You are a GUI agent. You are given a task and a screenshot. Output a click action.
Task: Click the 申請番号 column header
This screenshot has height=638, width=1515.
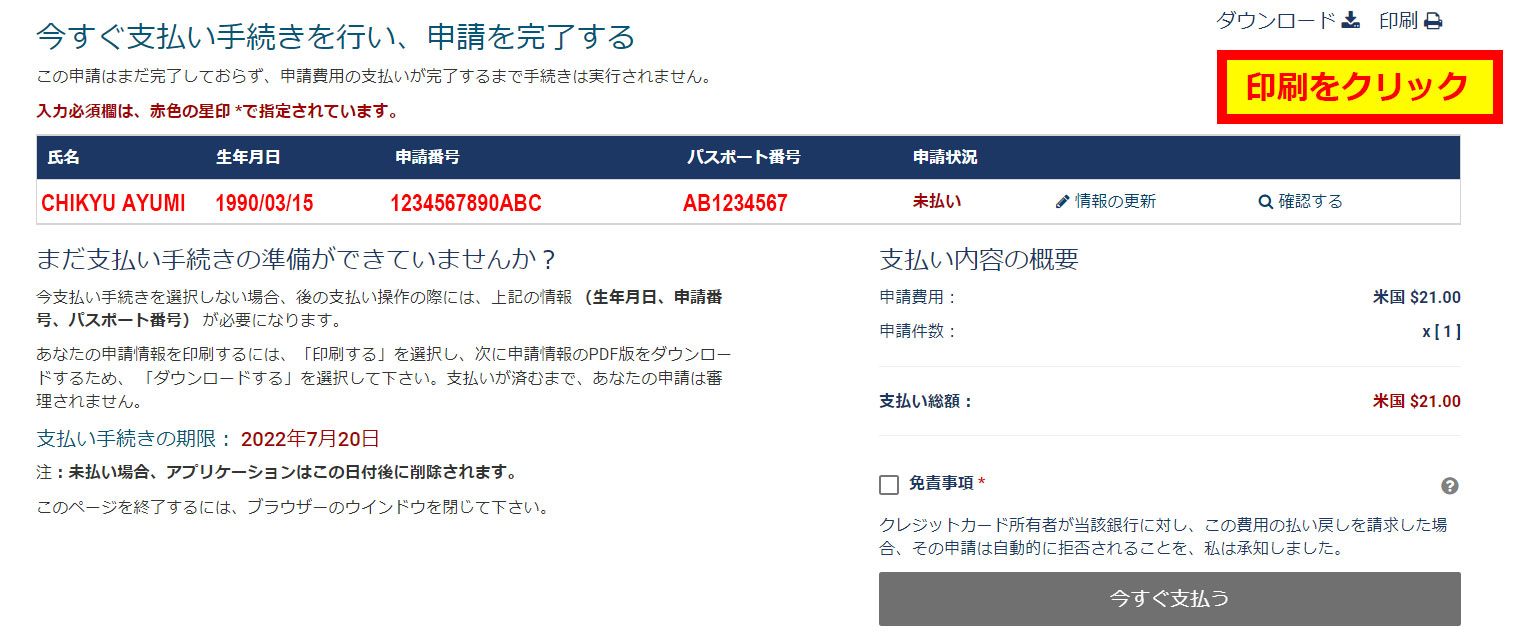427,157
